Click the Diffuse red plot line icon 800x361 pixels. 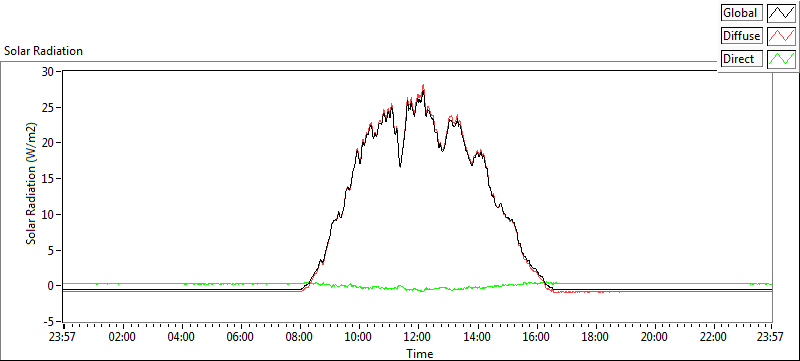(x=781, y=36)
